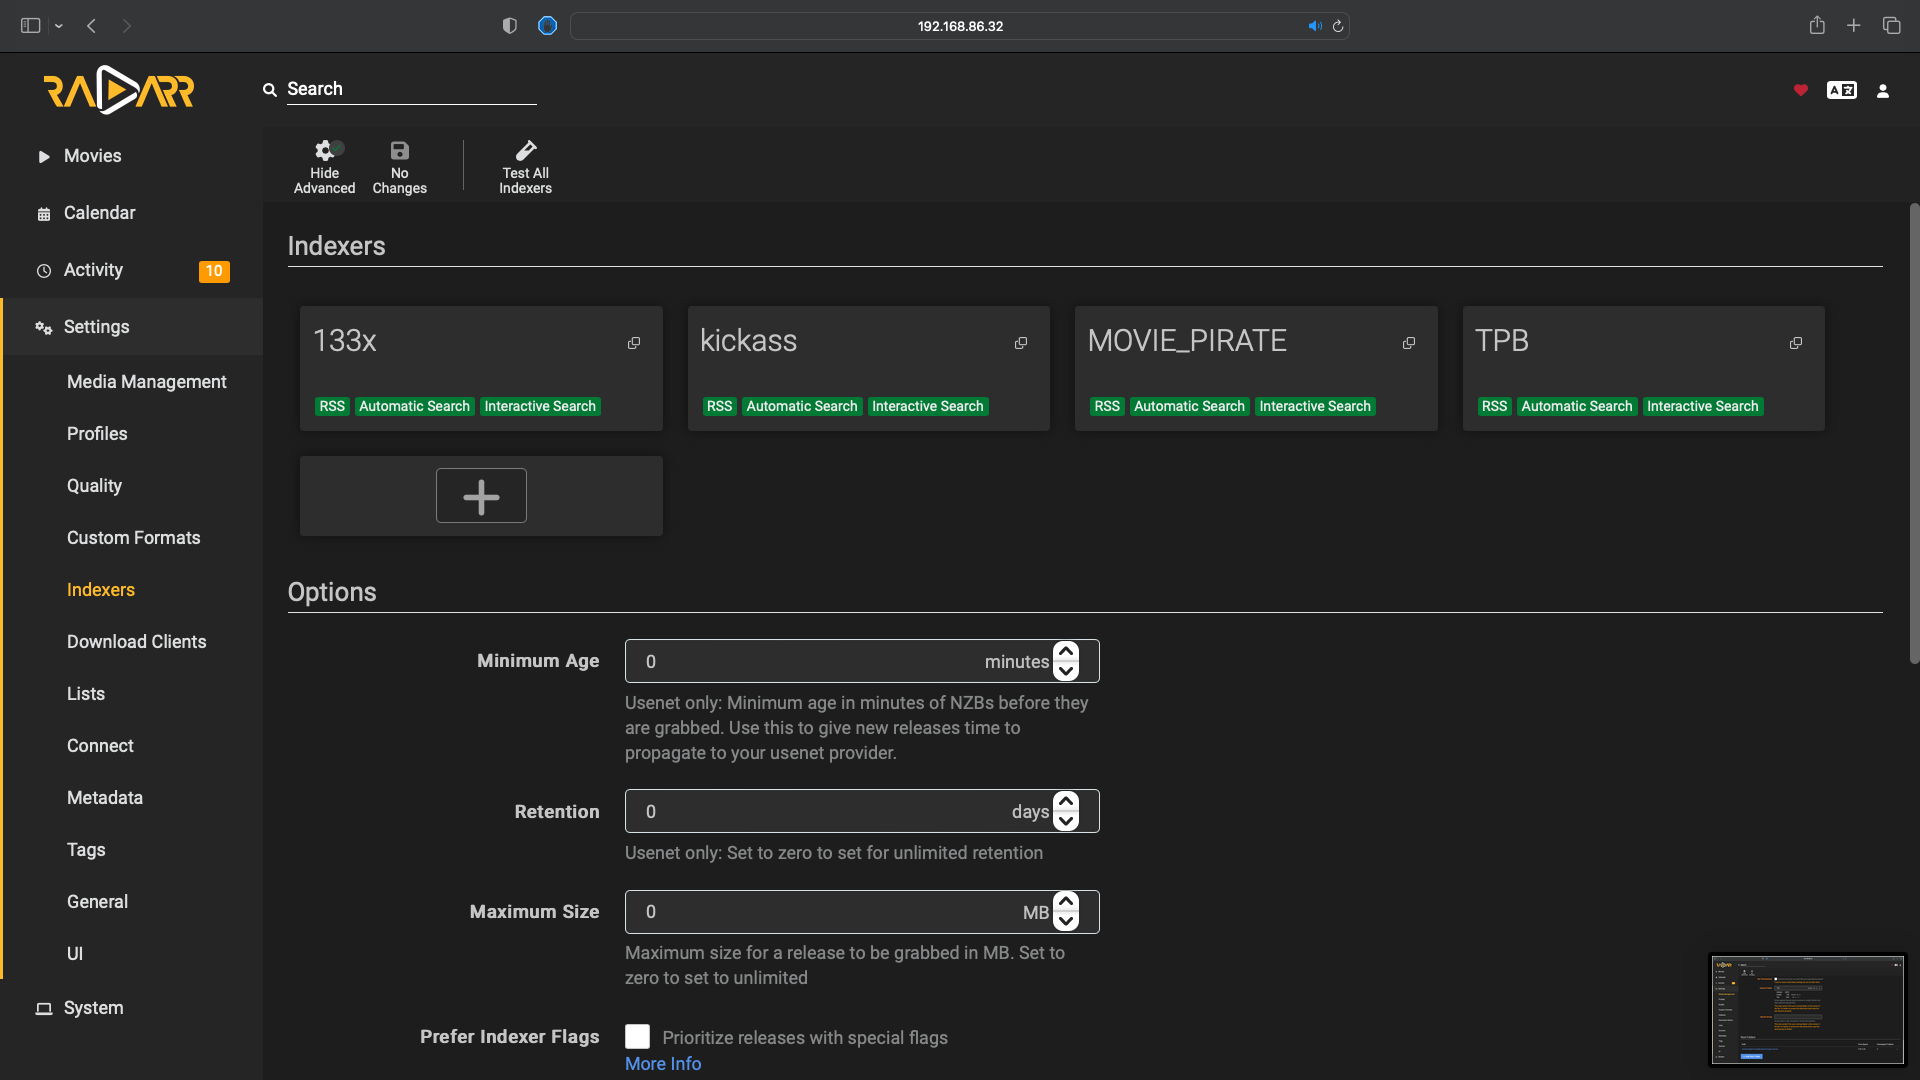This screenshot has width=1920, height=1080.
Task: Click the Search input field
Action: point(411,89)
